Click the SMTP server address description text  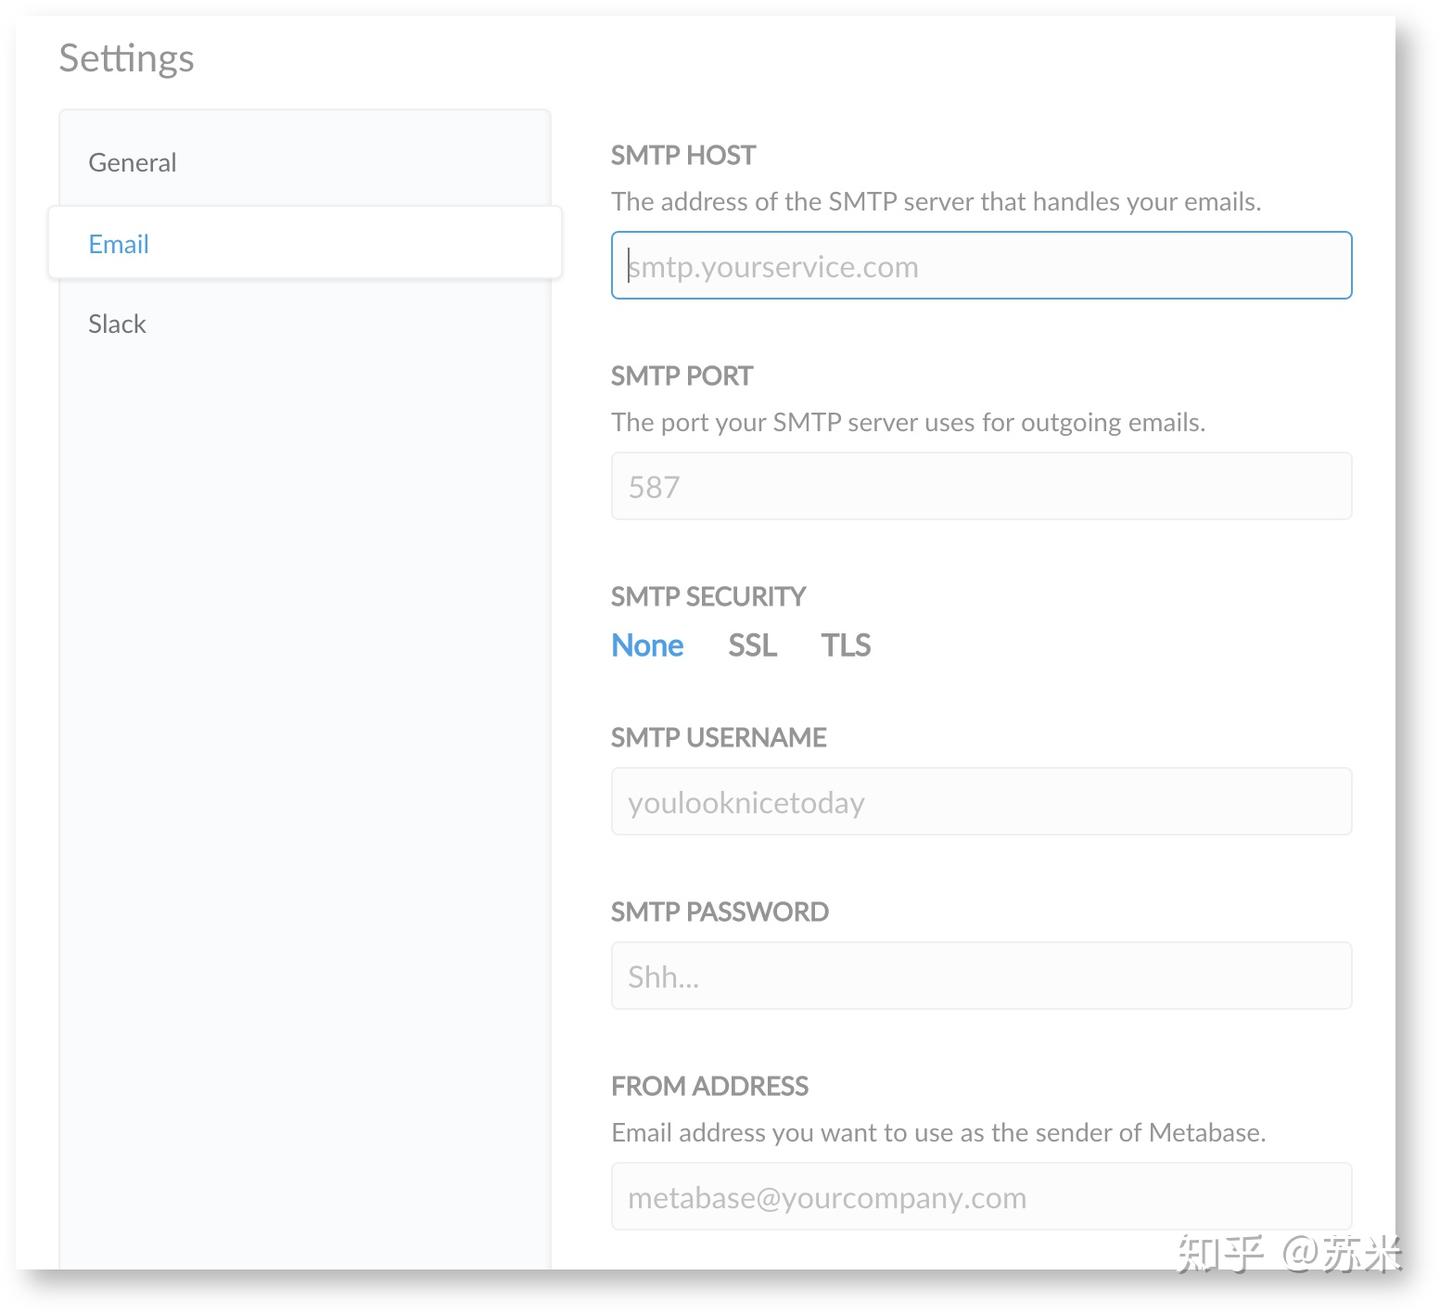click(x=936, y=202)
